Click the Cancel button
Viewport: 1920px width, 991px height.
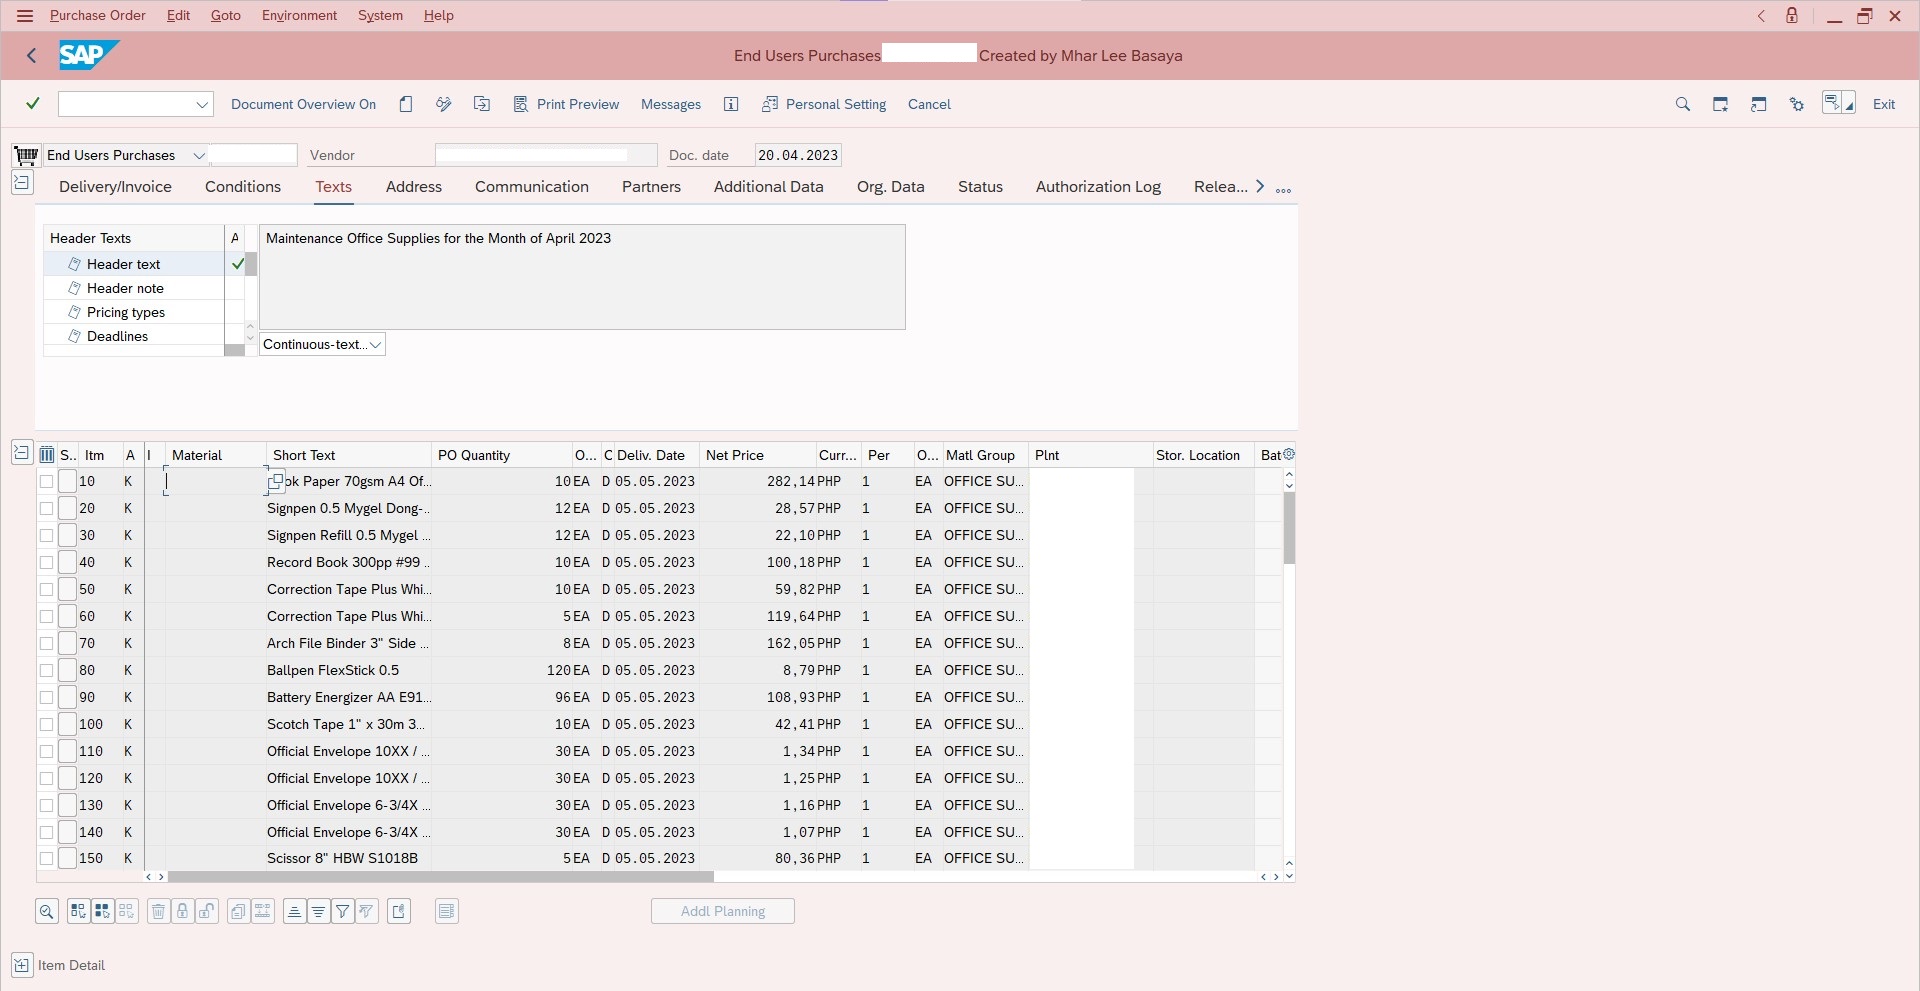pos(929,104)
